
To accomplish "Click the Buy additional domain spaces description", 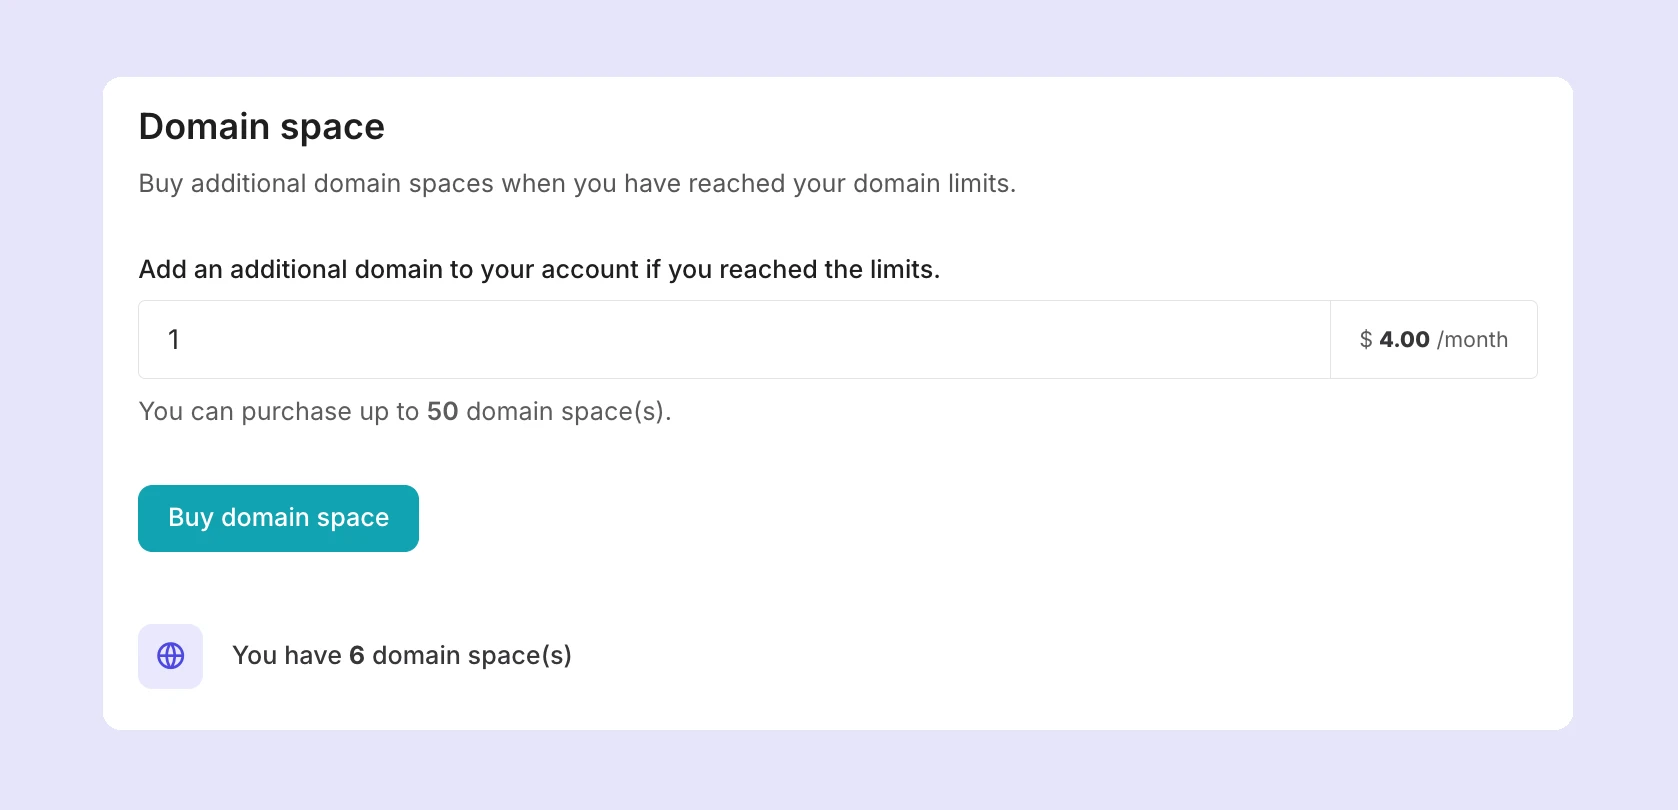I will pos(577,183).
